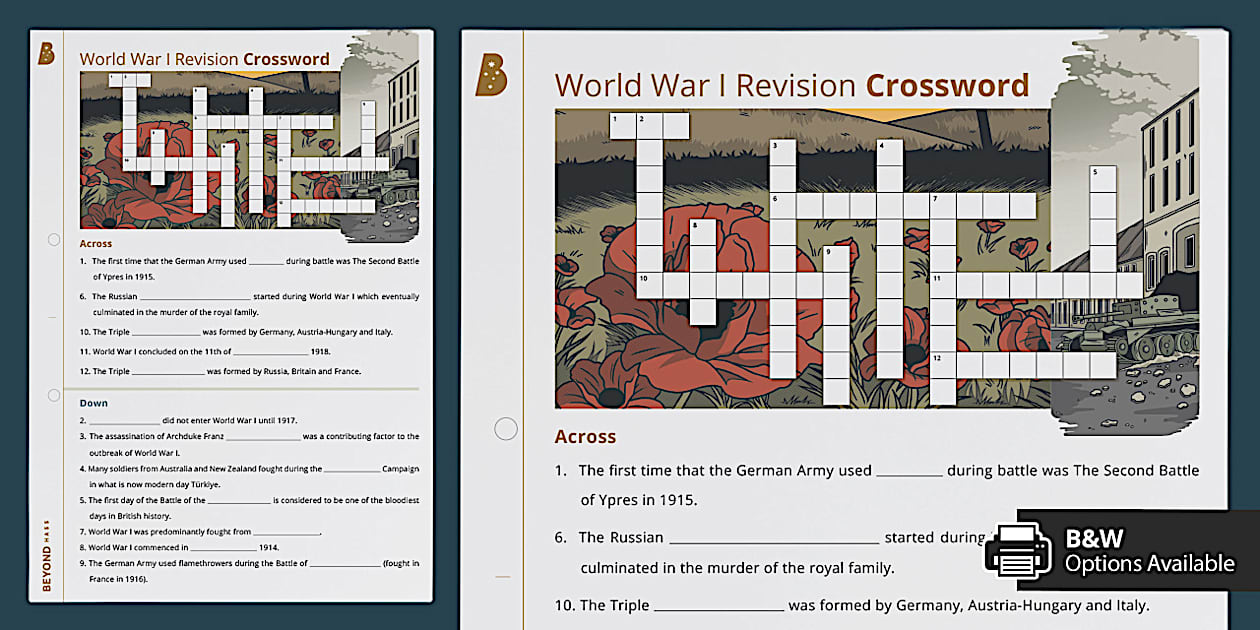Image resolution: width=1260 pixels, height=630 pixels.
Task: Click the 'Across' heading on the large page
Action: coord(585,437)
